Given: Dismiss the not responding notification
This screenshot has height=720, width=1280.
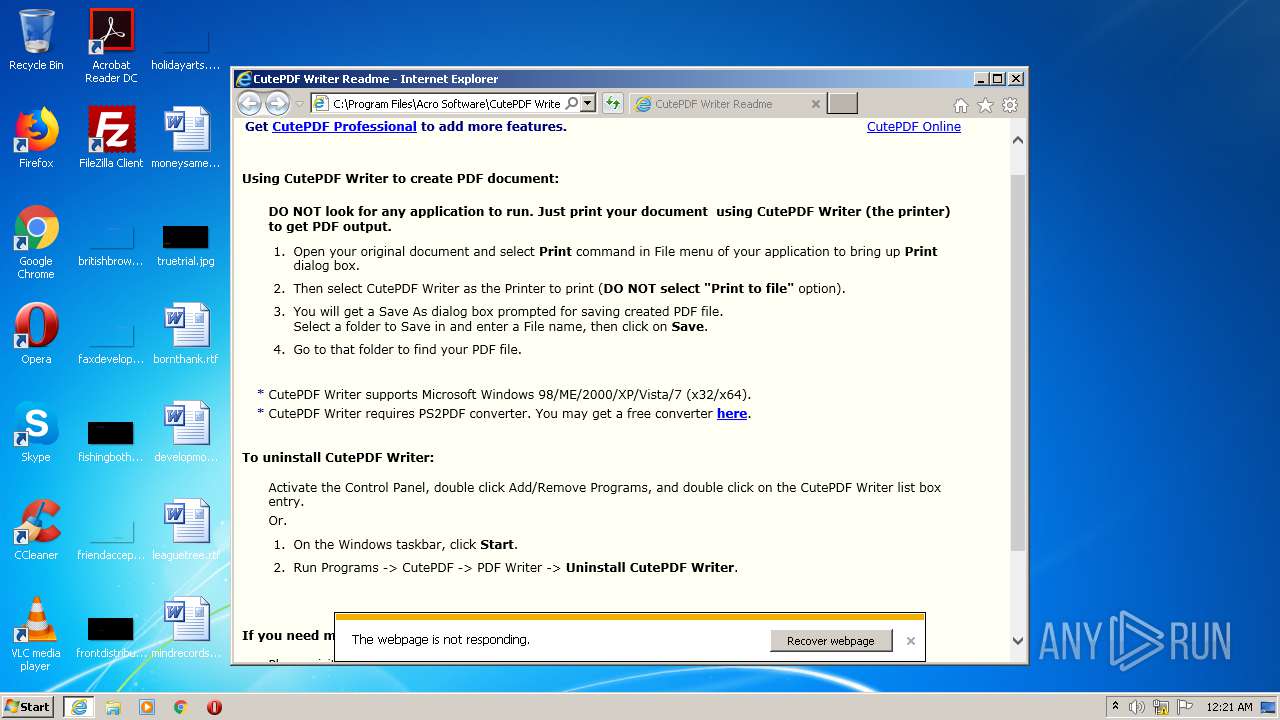Looking at the screenshot, I should pos(910,641).
